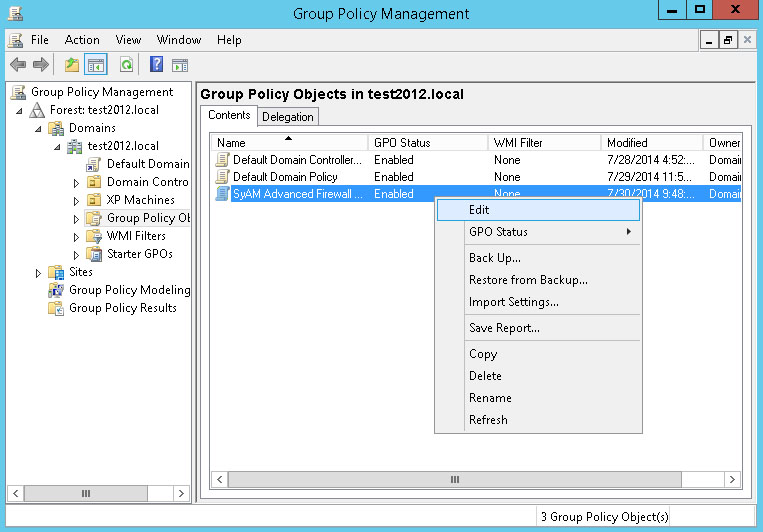The width and height of the screenshot is (763, 532).
Task: Expand the Starter GPOs node
Action: (x=77, y=254)
